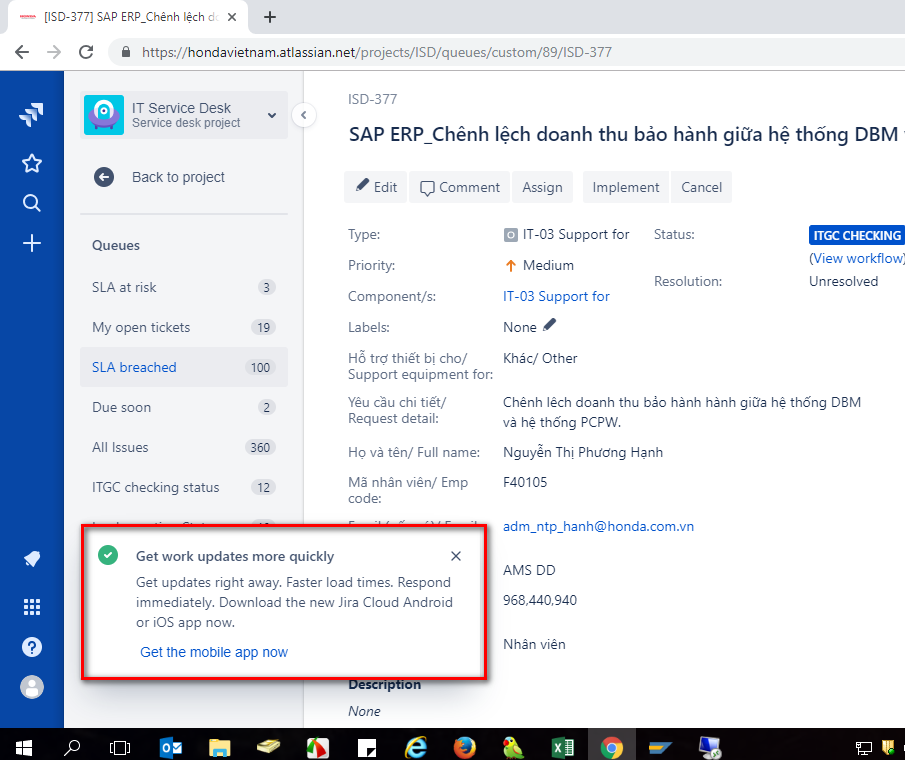Open Windows taskbar search

coord(72,748)
